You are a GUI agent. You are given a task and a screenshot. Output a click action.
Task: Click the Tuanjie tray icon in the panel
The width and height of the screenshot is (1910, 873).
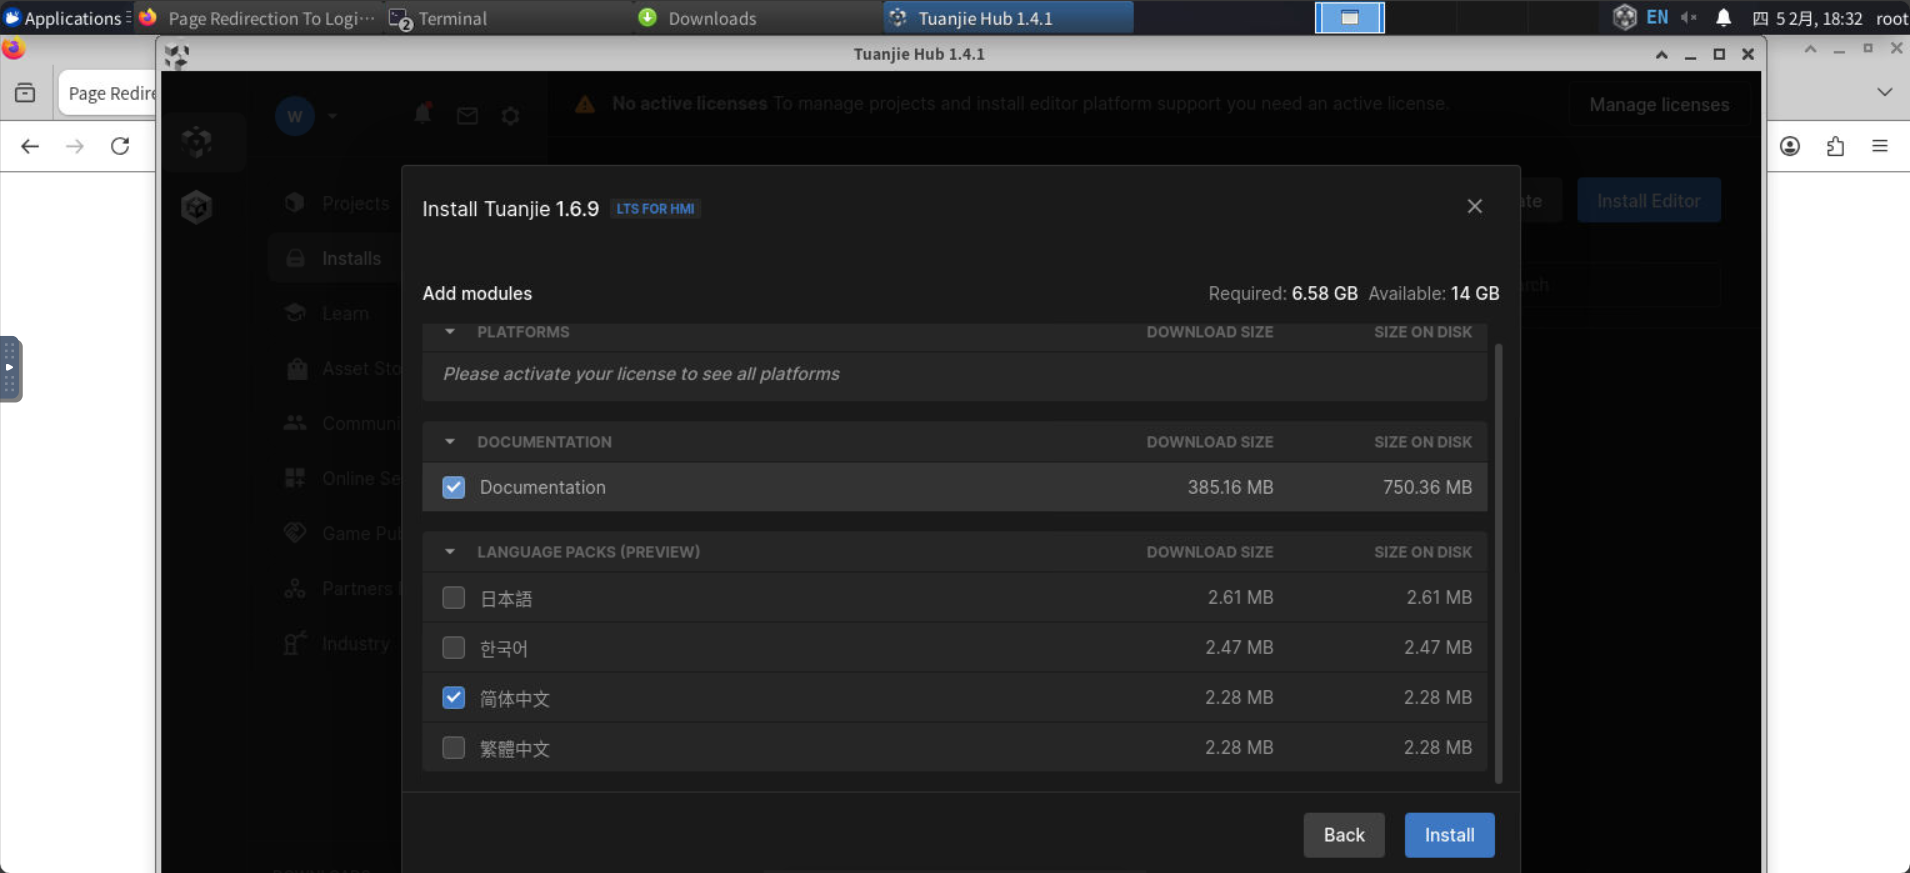pos(1625,17)
